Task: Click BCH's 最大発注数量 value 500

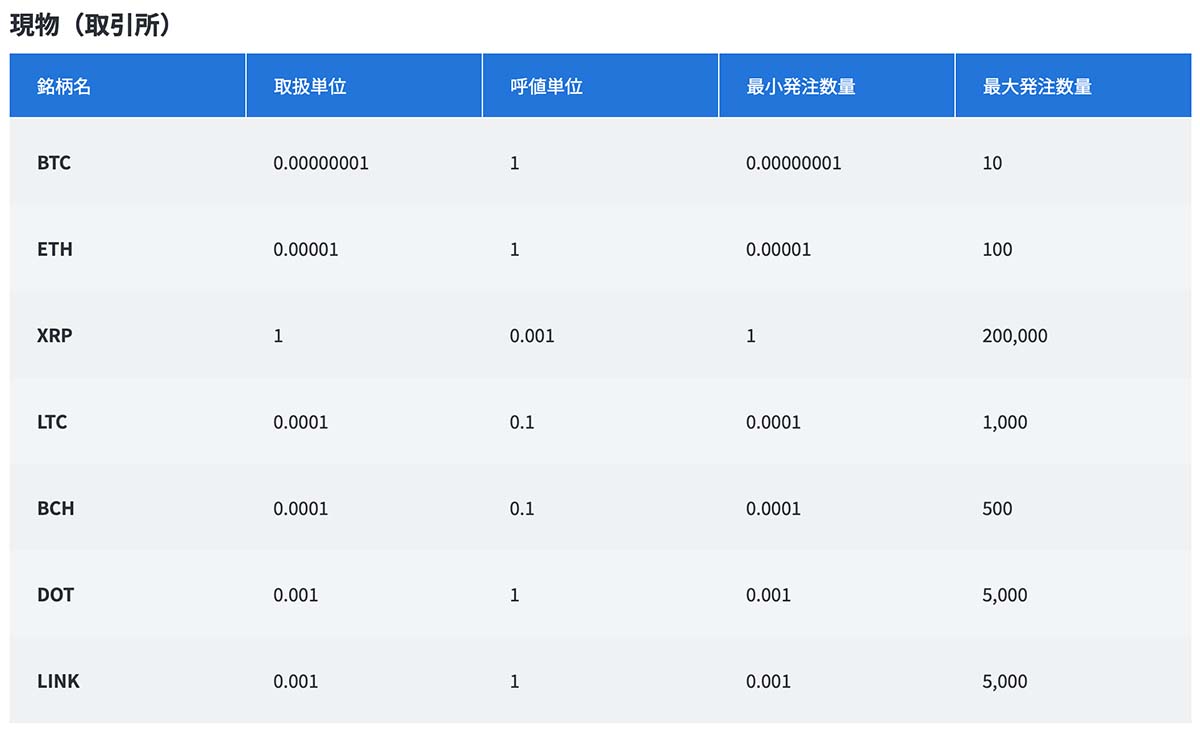Action: pos(997,508)
